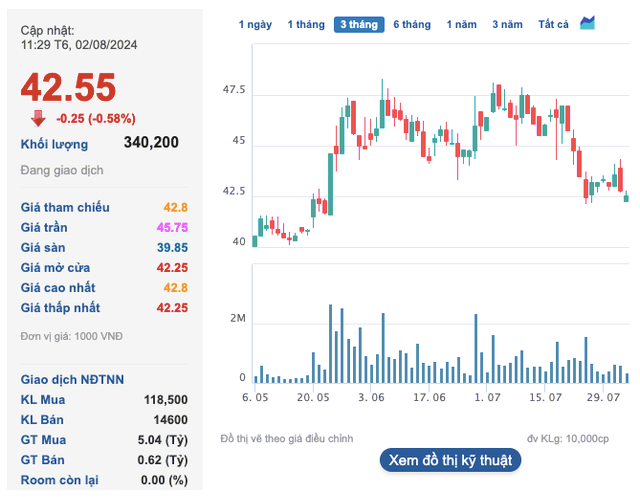This screenshot has height=497, width=640.
Task: Choose the 3 năm time range
Action: [x=508, y=24]
